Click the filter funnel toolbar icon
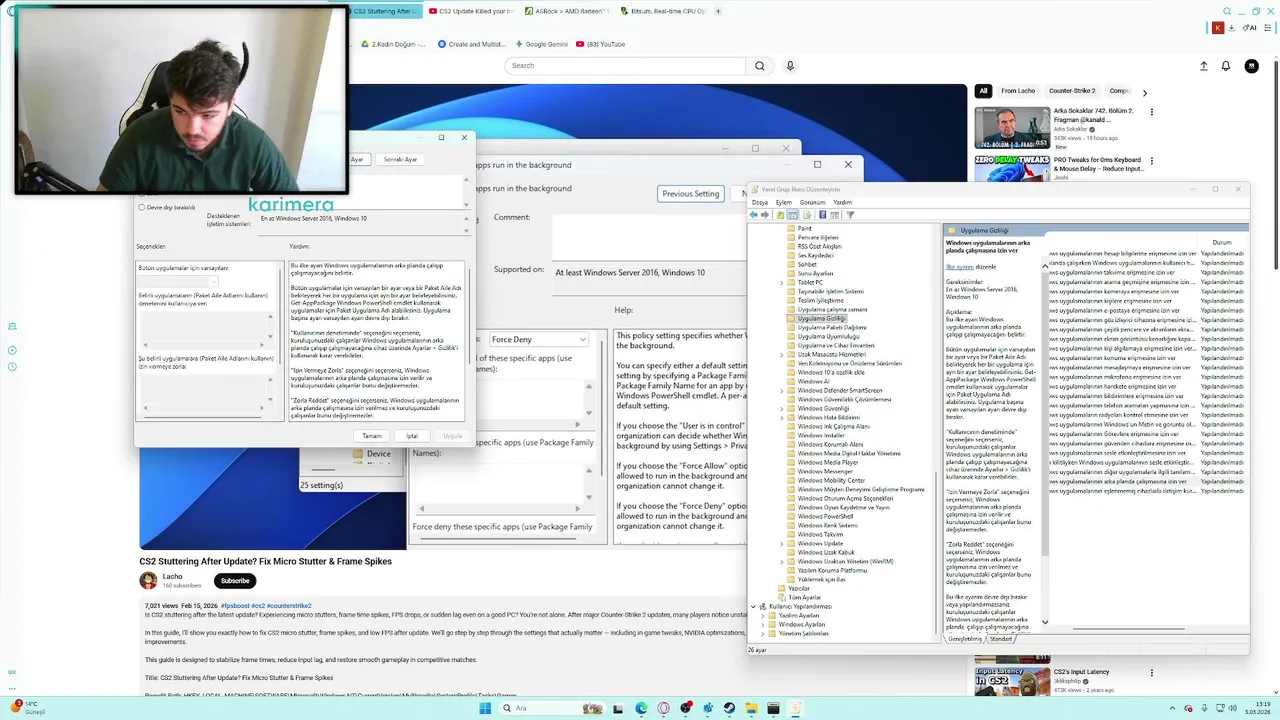 (850, 214)
